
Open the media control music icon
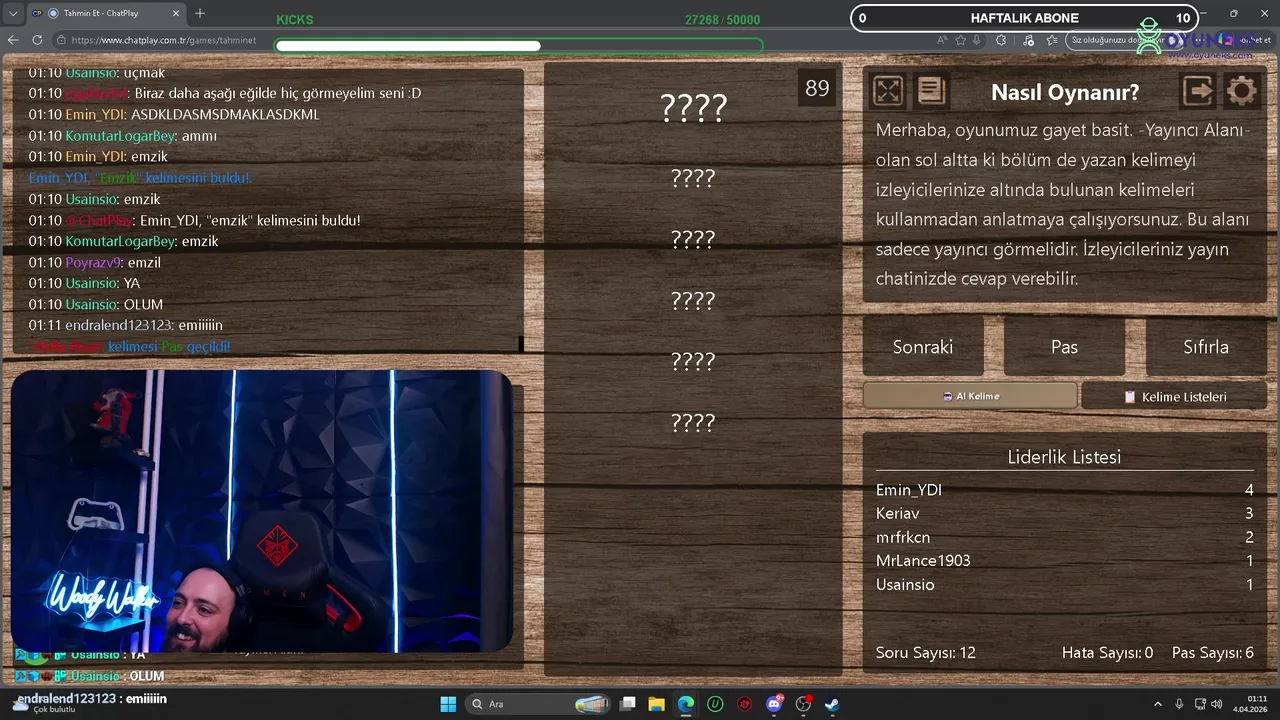pyautogui.click(x=1027, y=40)
